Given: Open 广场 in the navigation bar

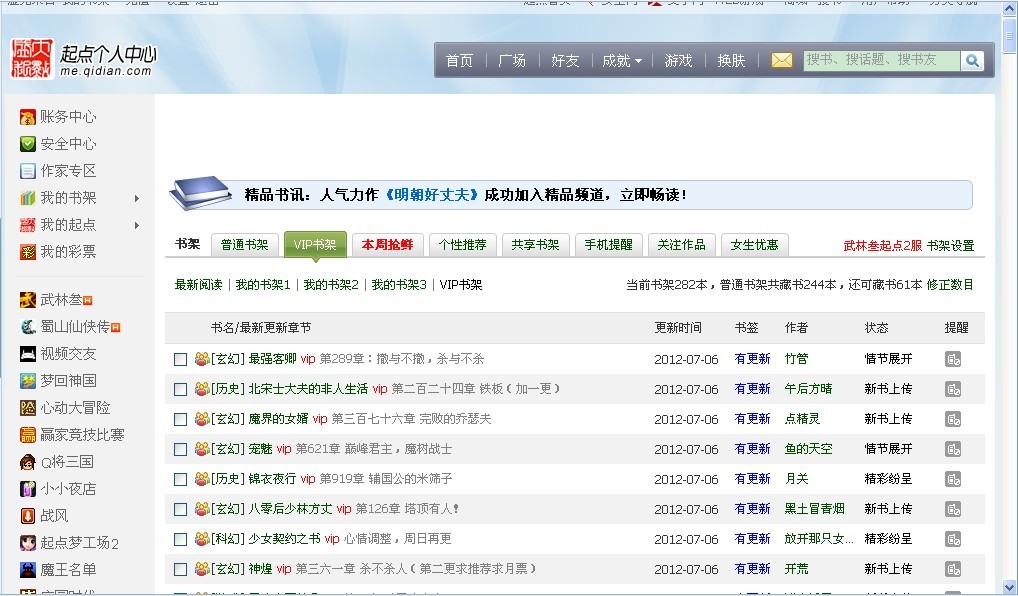Looking at the screenshot, I should tap(512, 60).
